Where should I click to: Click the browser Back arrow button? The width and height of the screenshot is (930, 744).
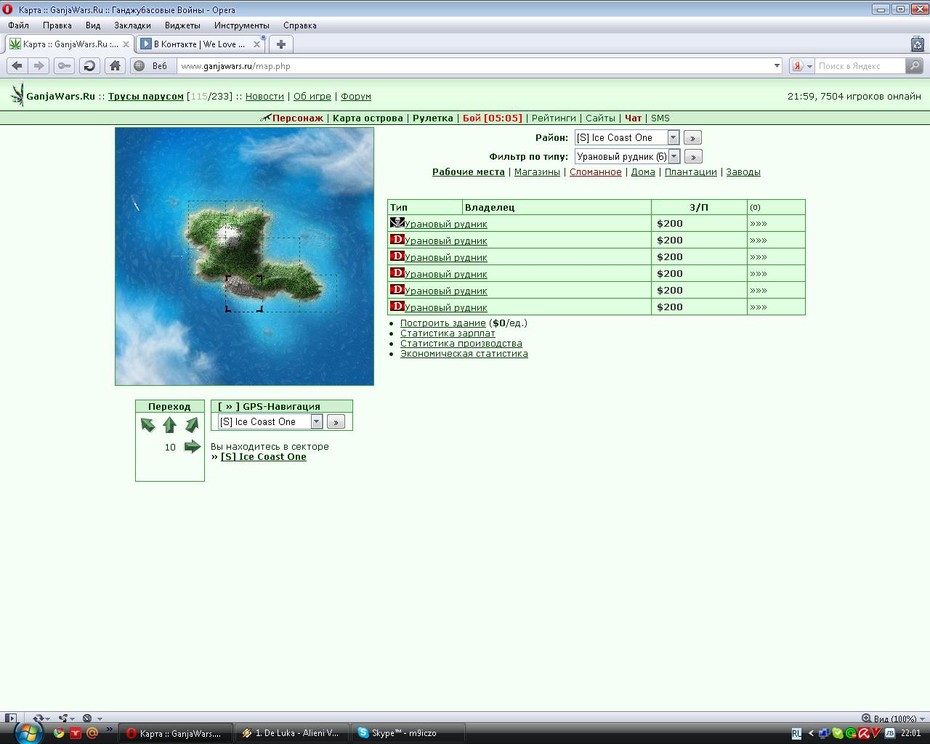tap(17, 66)
